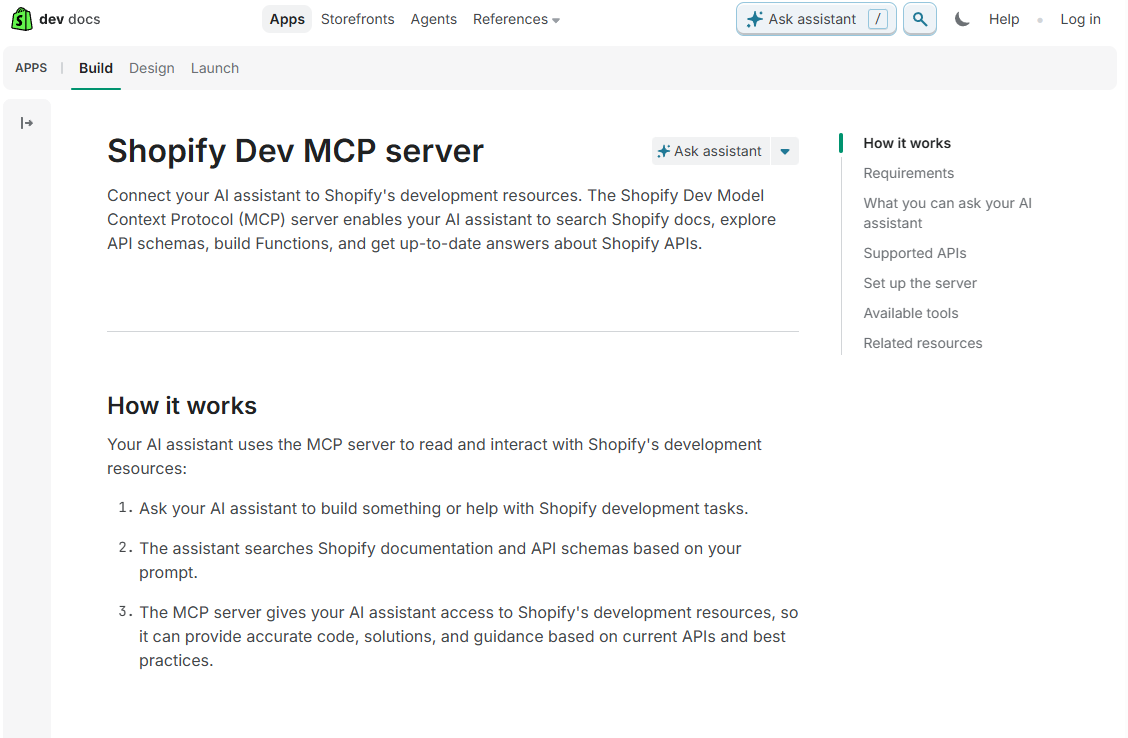Switch to the Design tab
The height and width of the screenshot is (738, 1128).
coord(151,68)
